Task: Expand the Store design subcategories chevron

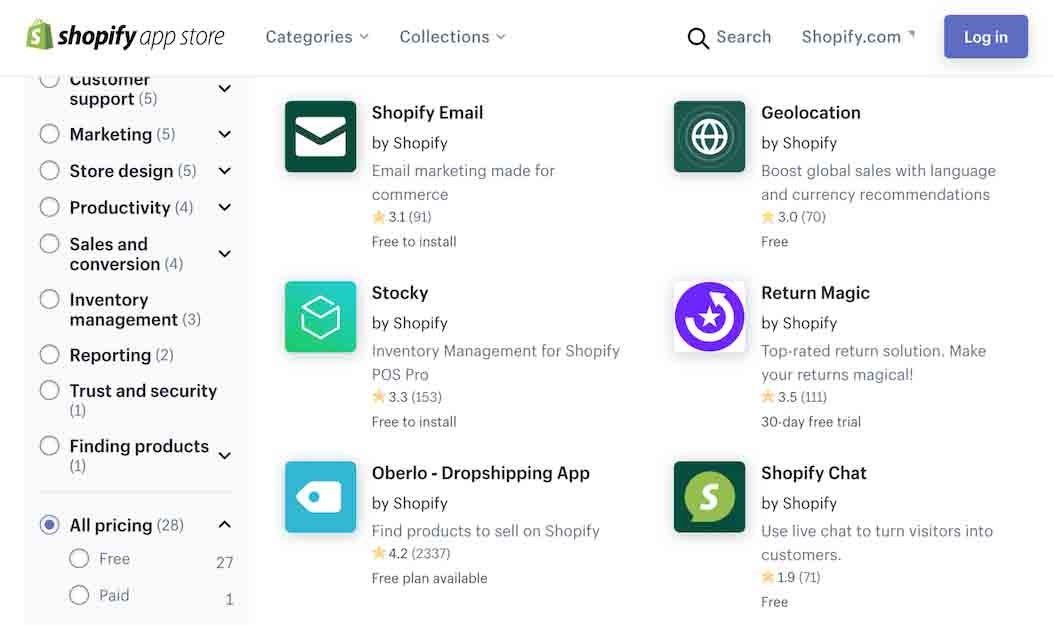Action: (x=225, y=171)
